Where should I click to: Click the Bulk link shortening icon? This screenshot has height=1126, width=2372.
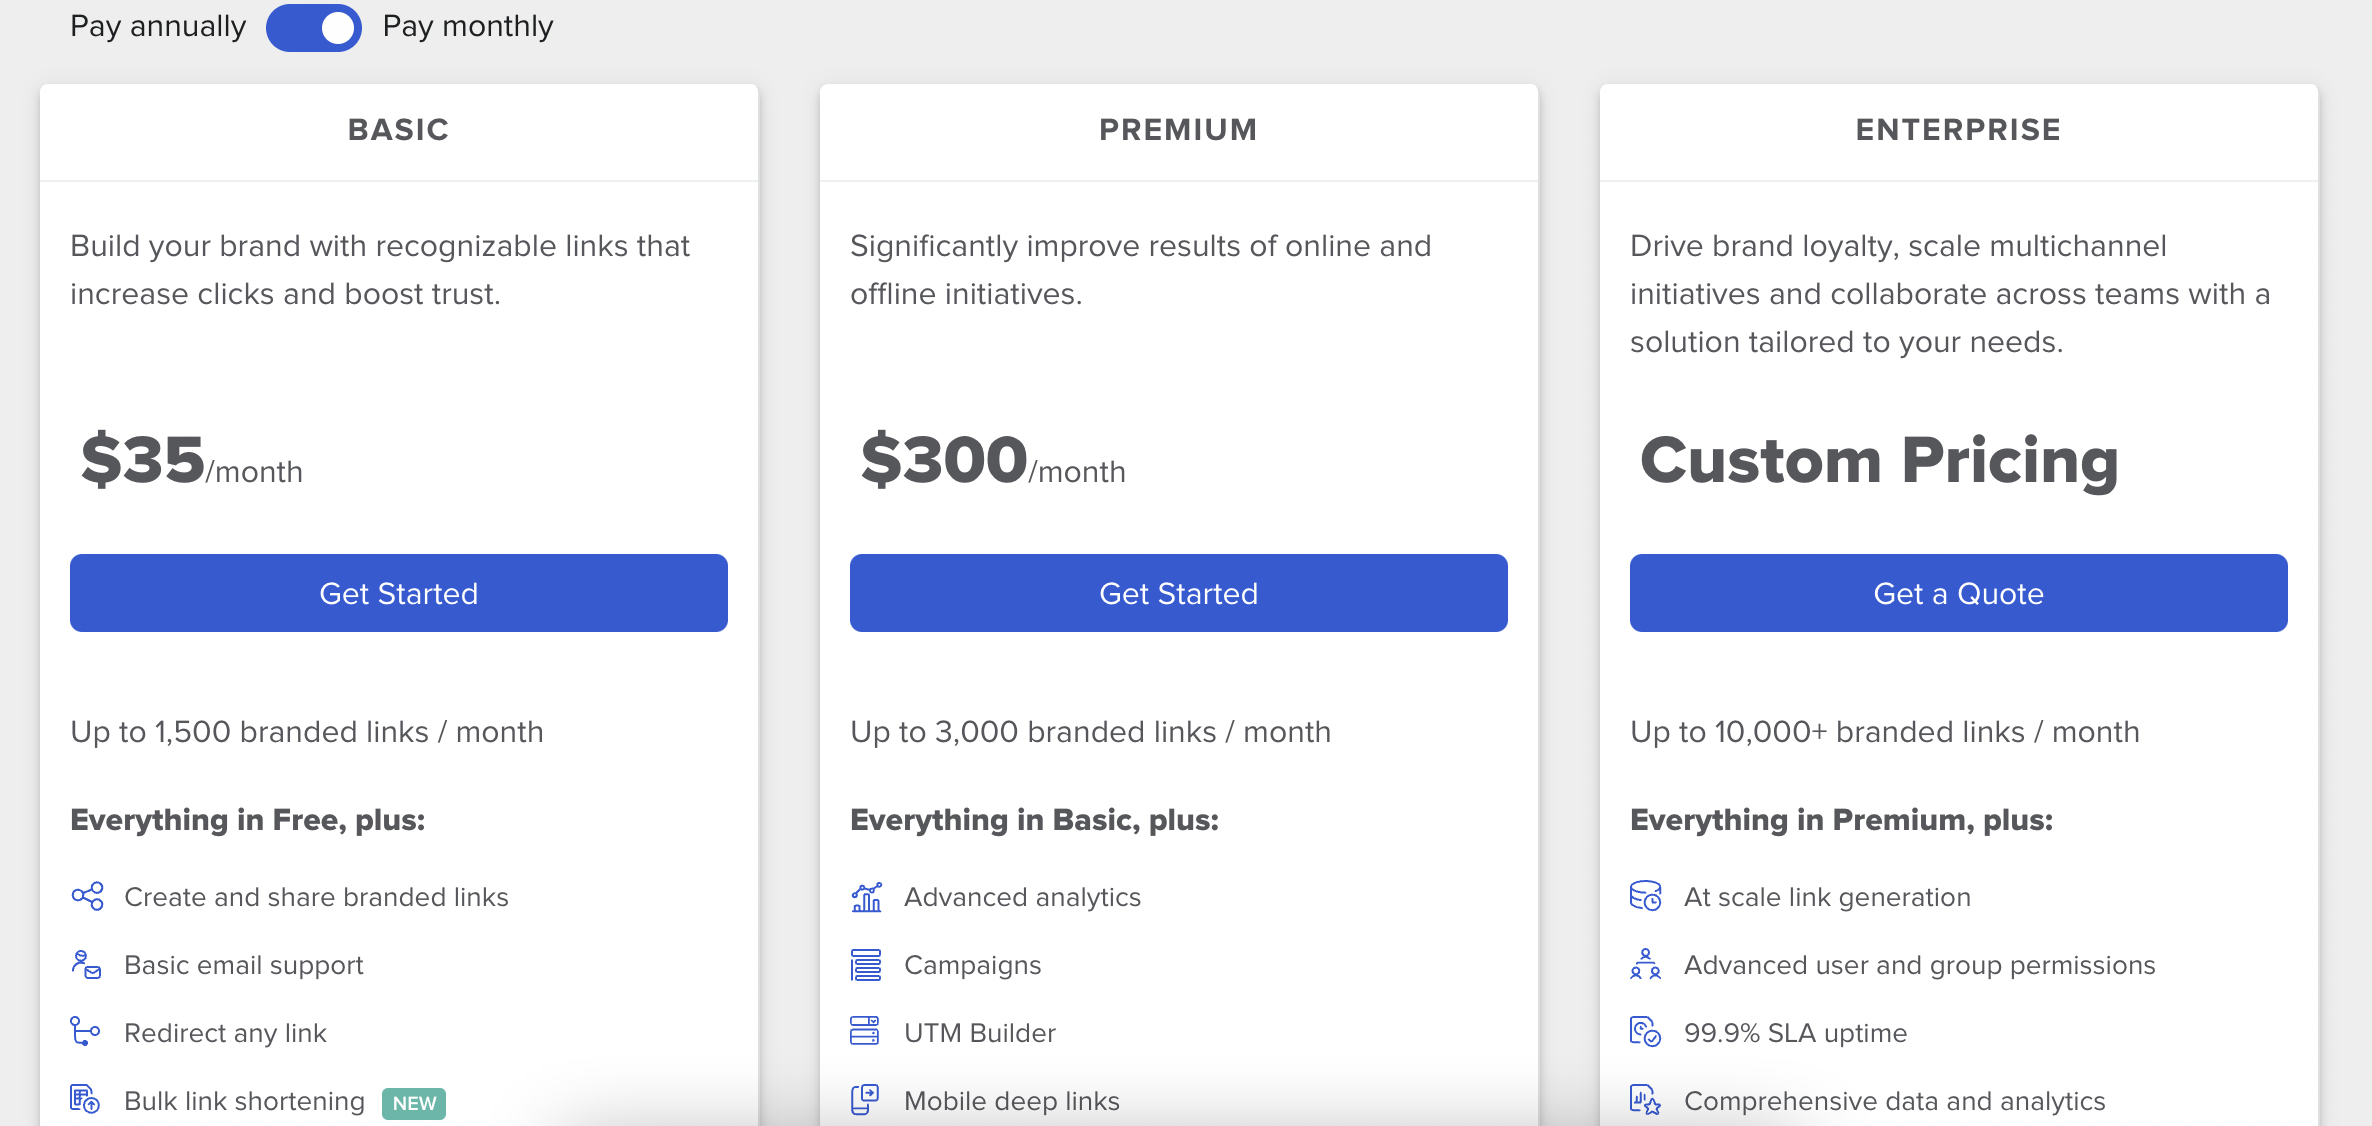tap(85, 1099)
